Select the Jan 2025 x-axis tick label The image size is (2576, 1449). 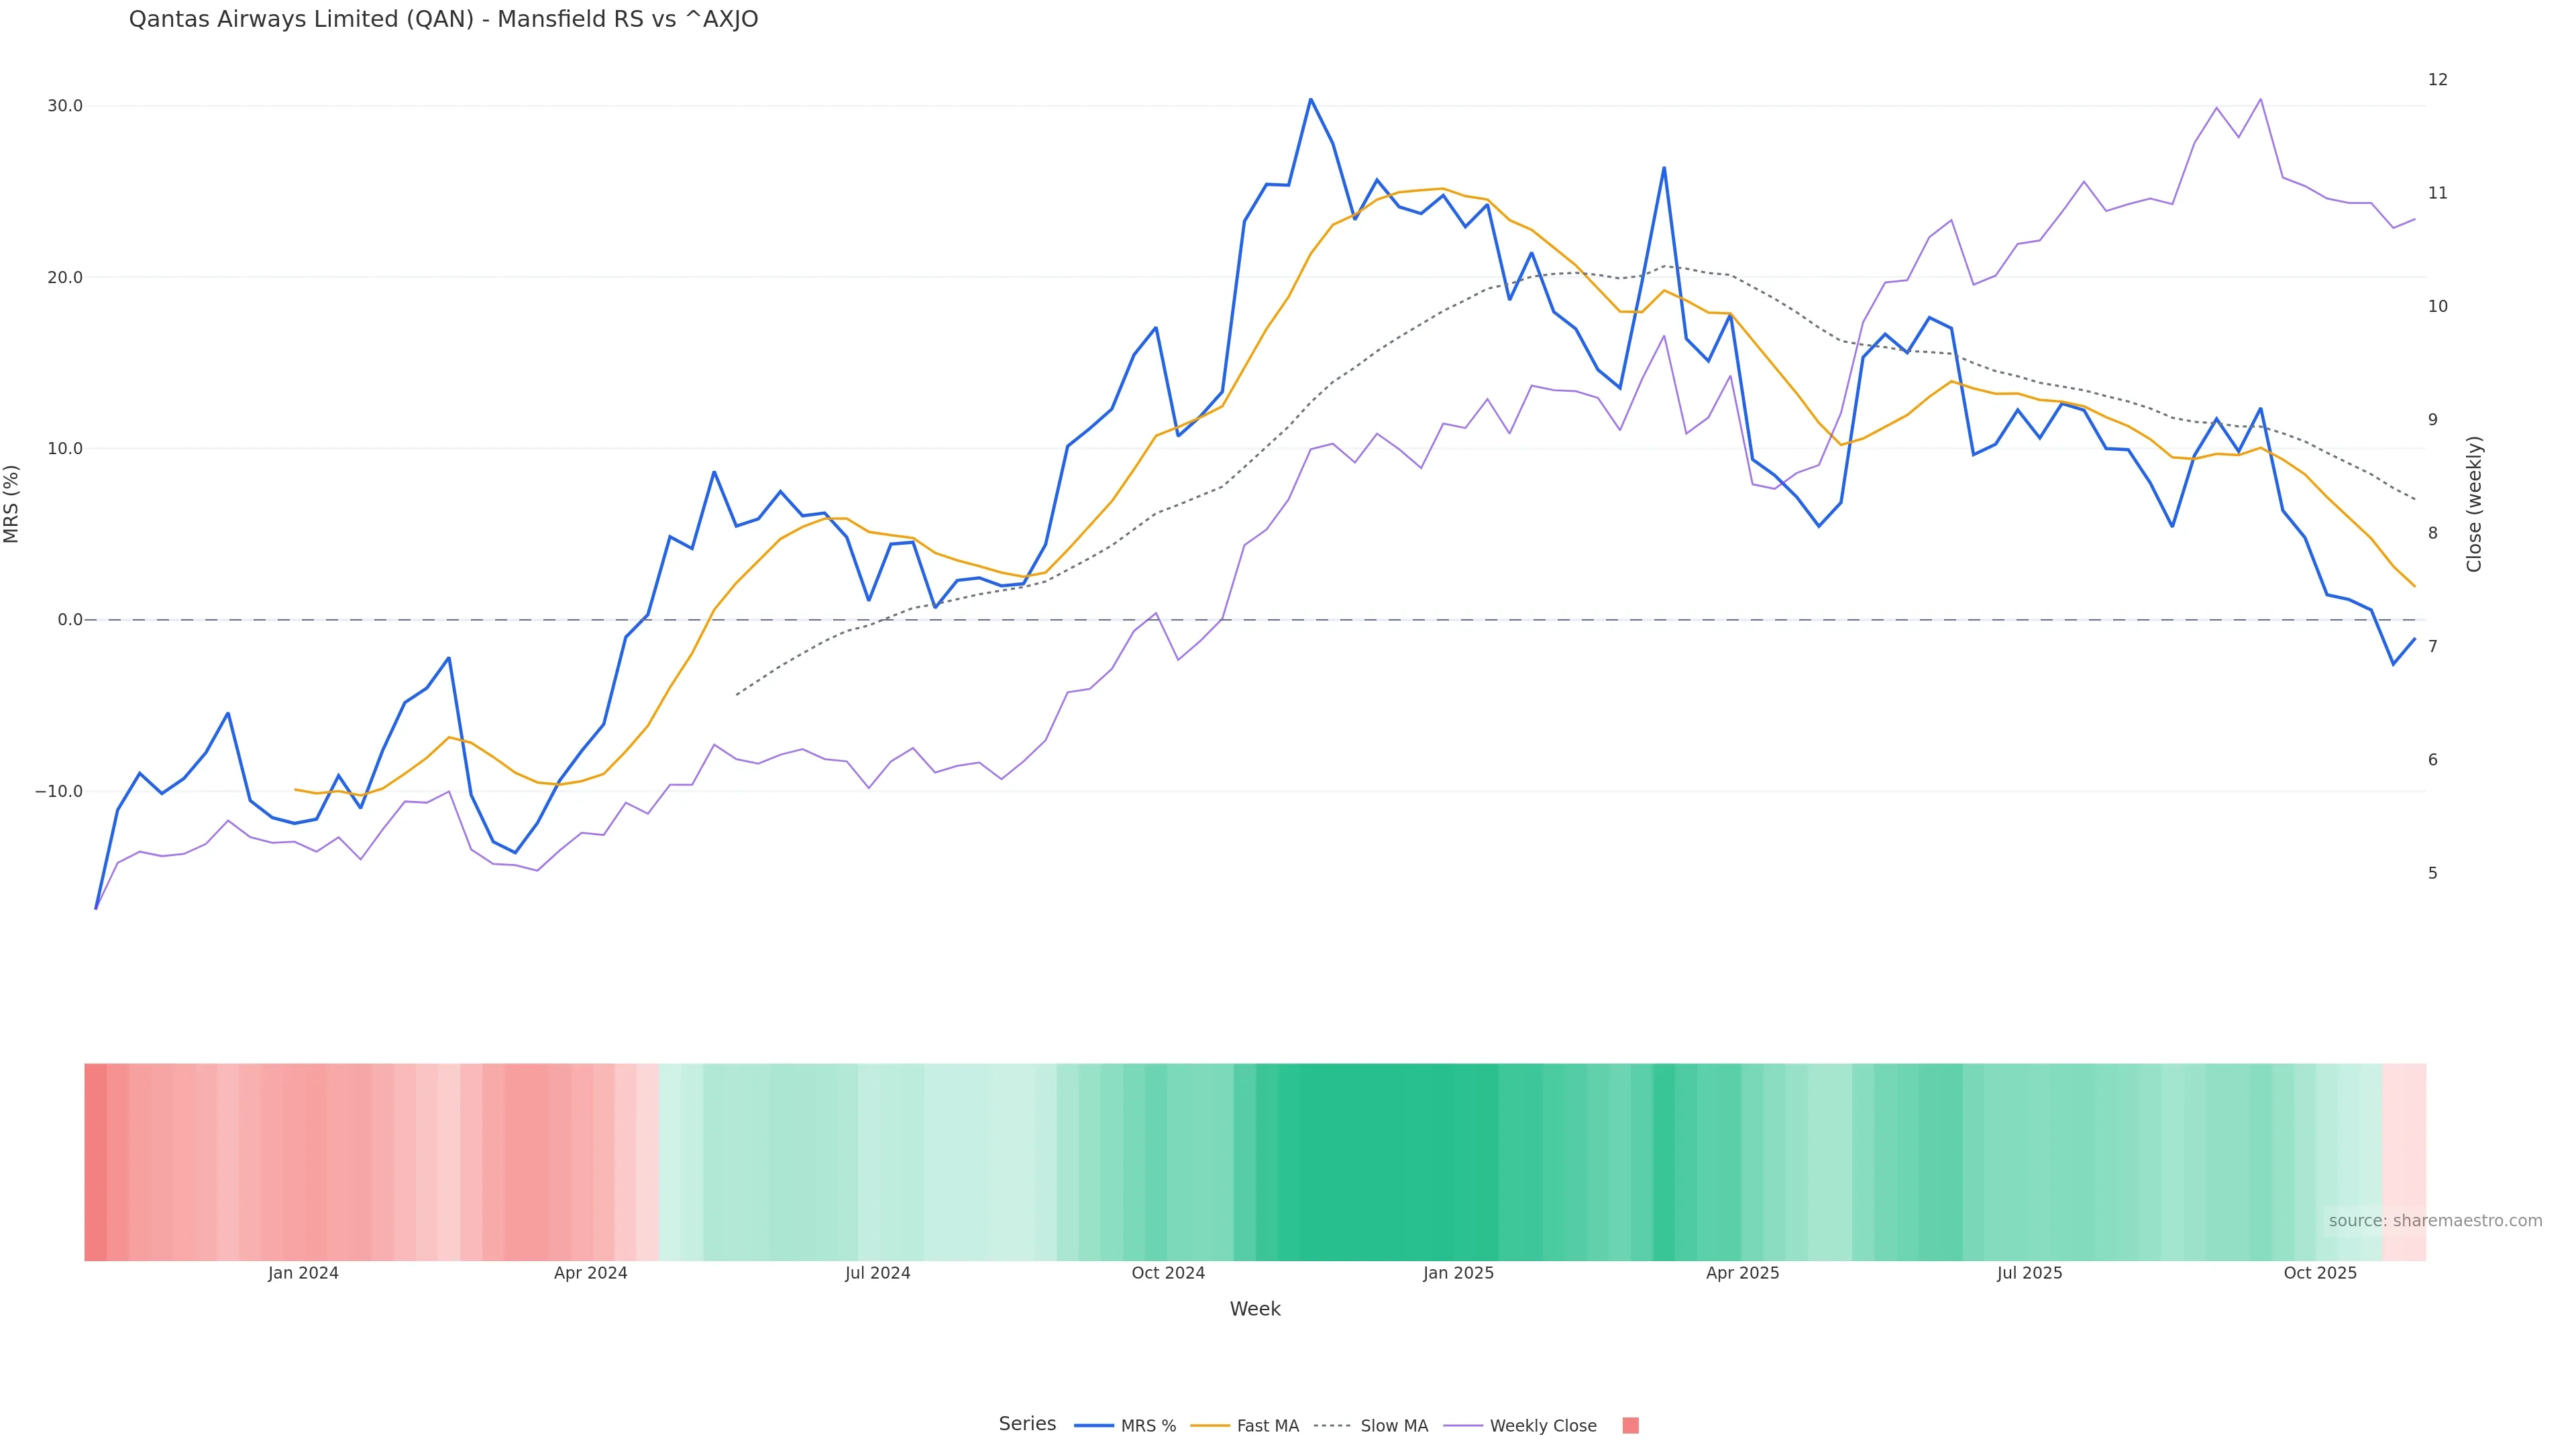tap(1458, 1273)
